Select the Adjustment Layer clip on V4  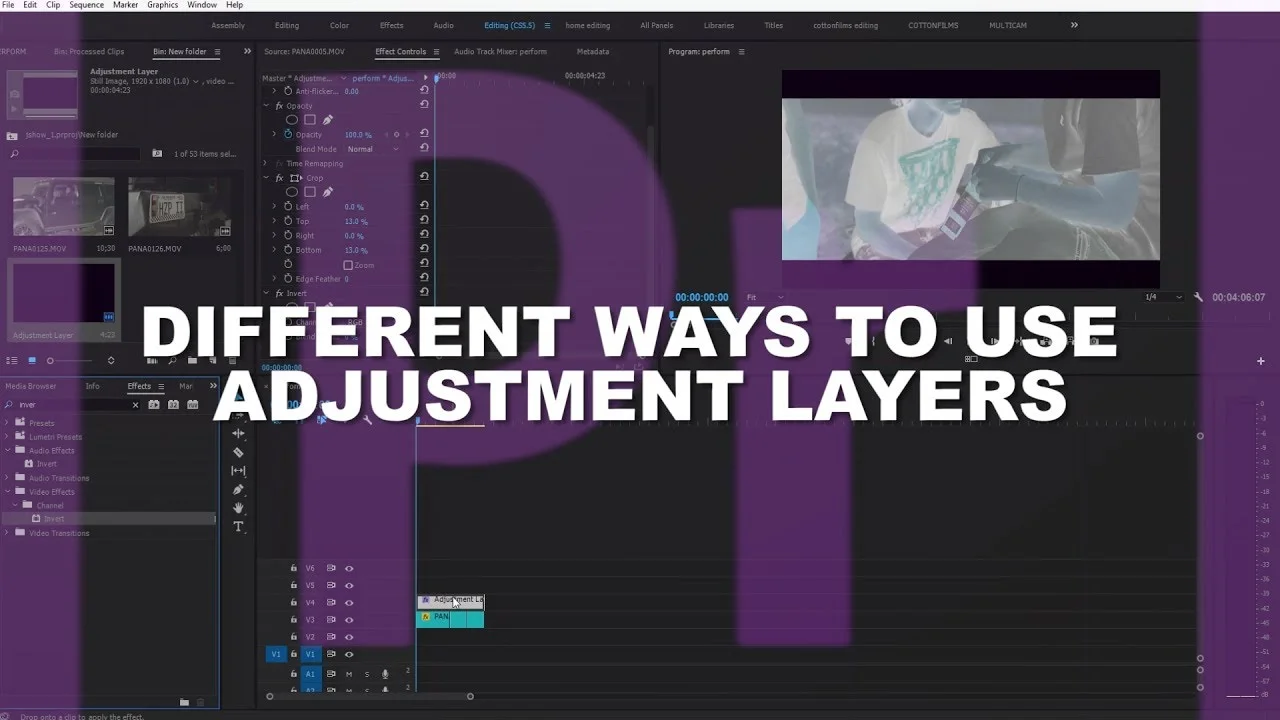[450, 601]
